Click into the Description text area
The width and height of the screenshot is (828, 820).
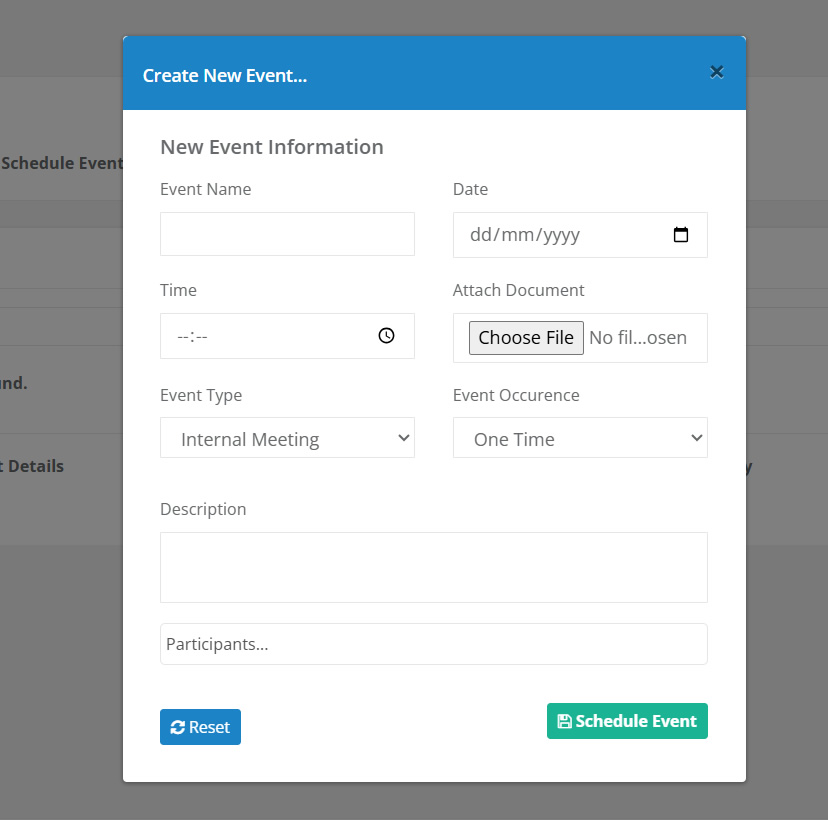(434, 567)
